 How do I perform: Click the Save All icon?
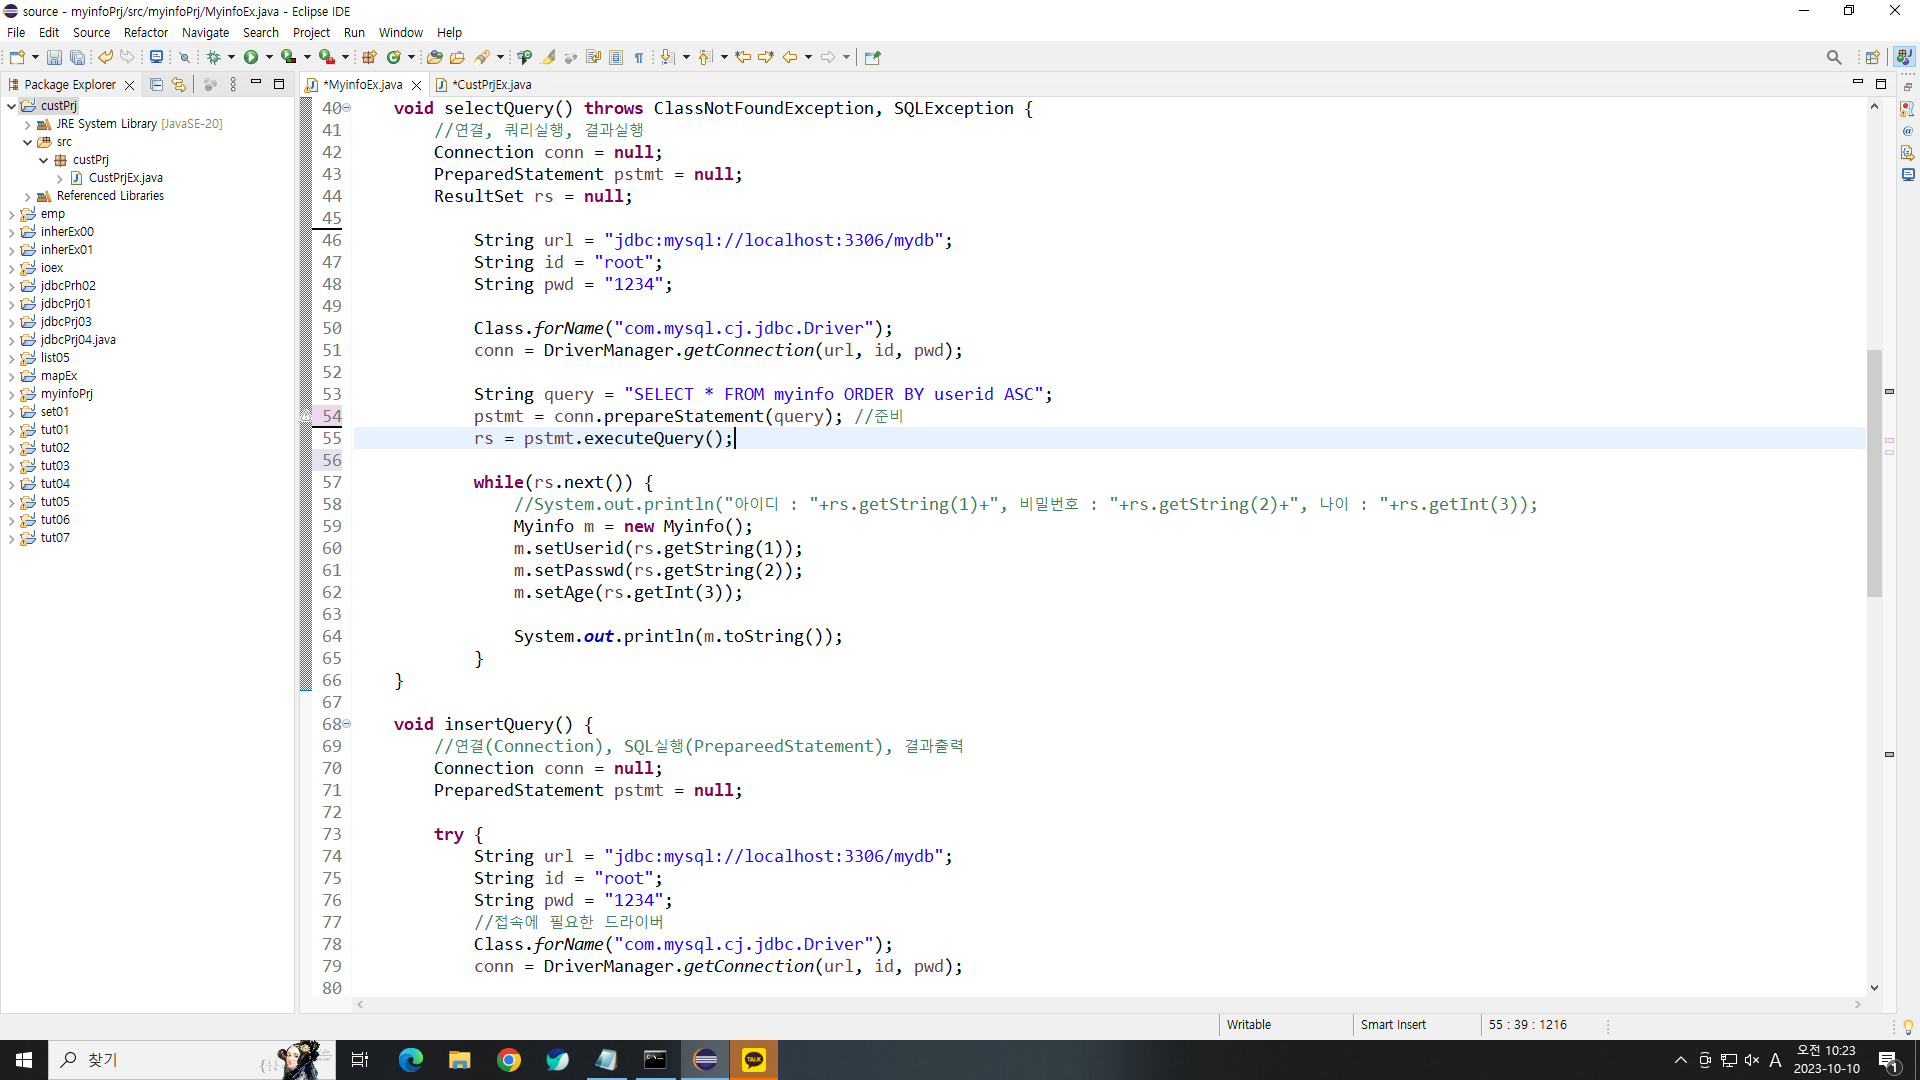(x=77, y=58)
